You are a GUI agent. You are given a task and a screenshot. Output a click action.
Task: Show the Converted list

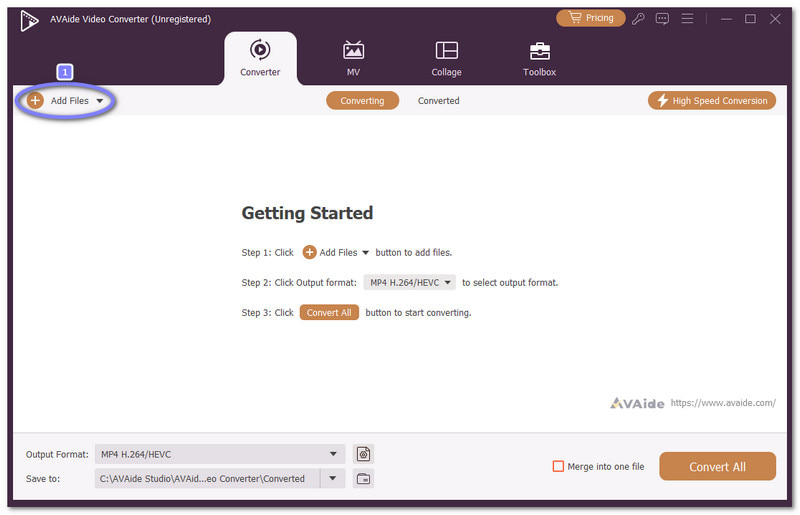(x=438, y=100)
